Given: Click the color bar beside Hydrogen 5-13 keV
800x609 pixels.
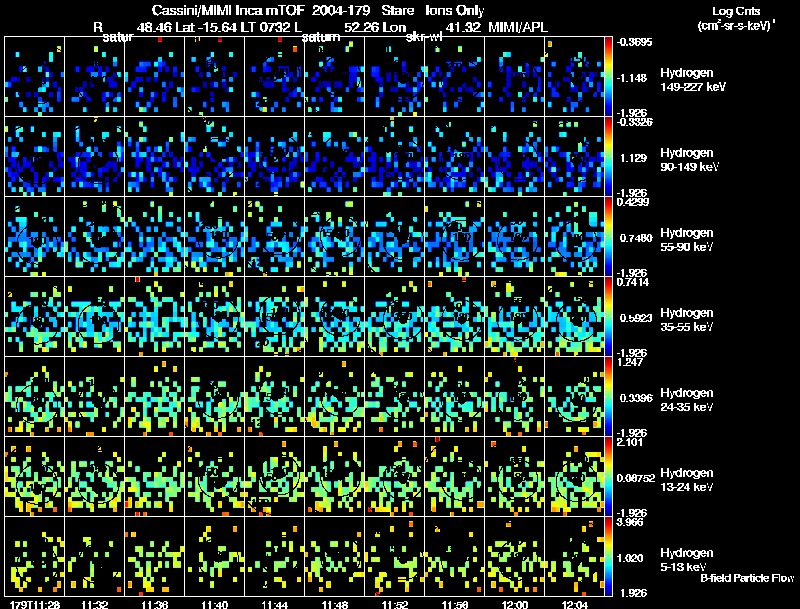Looking at the screenshot, I should (x=608, y=557).
